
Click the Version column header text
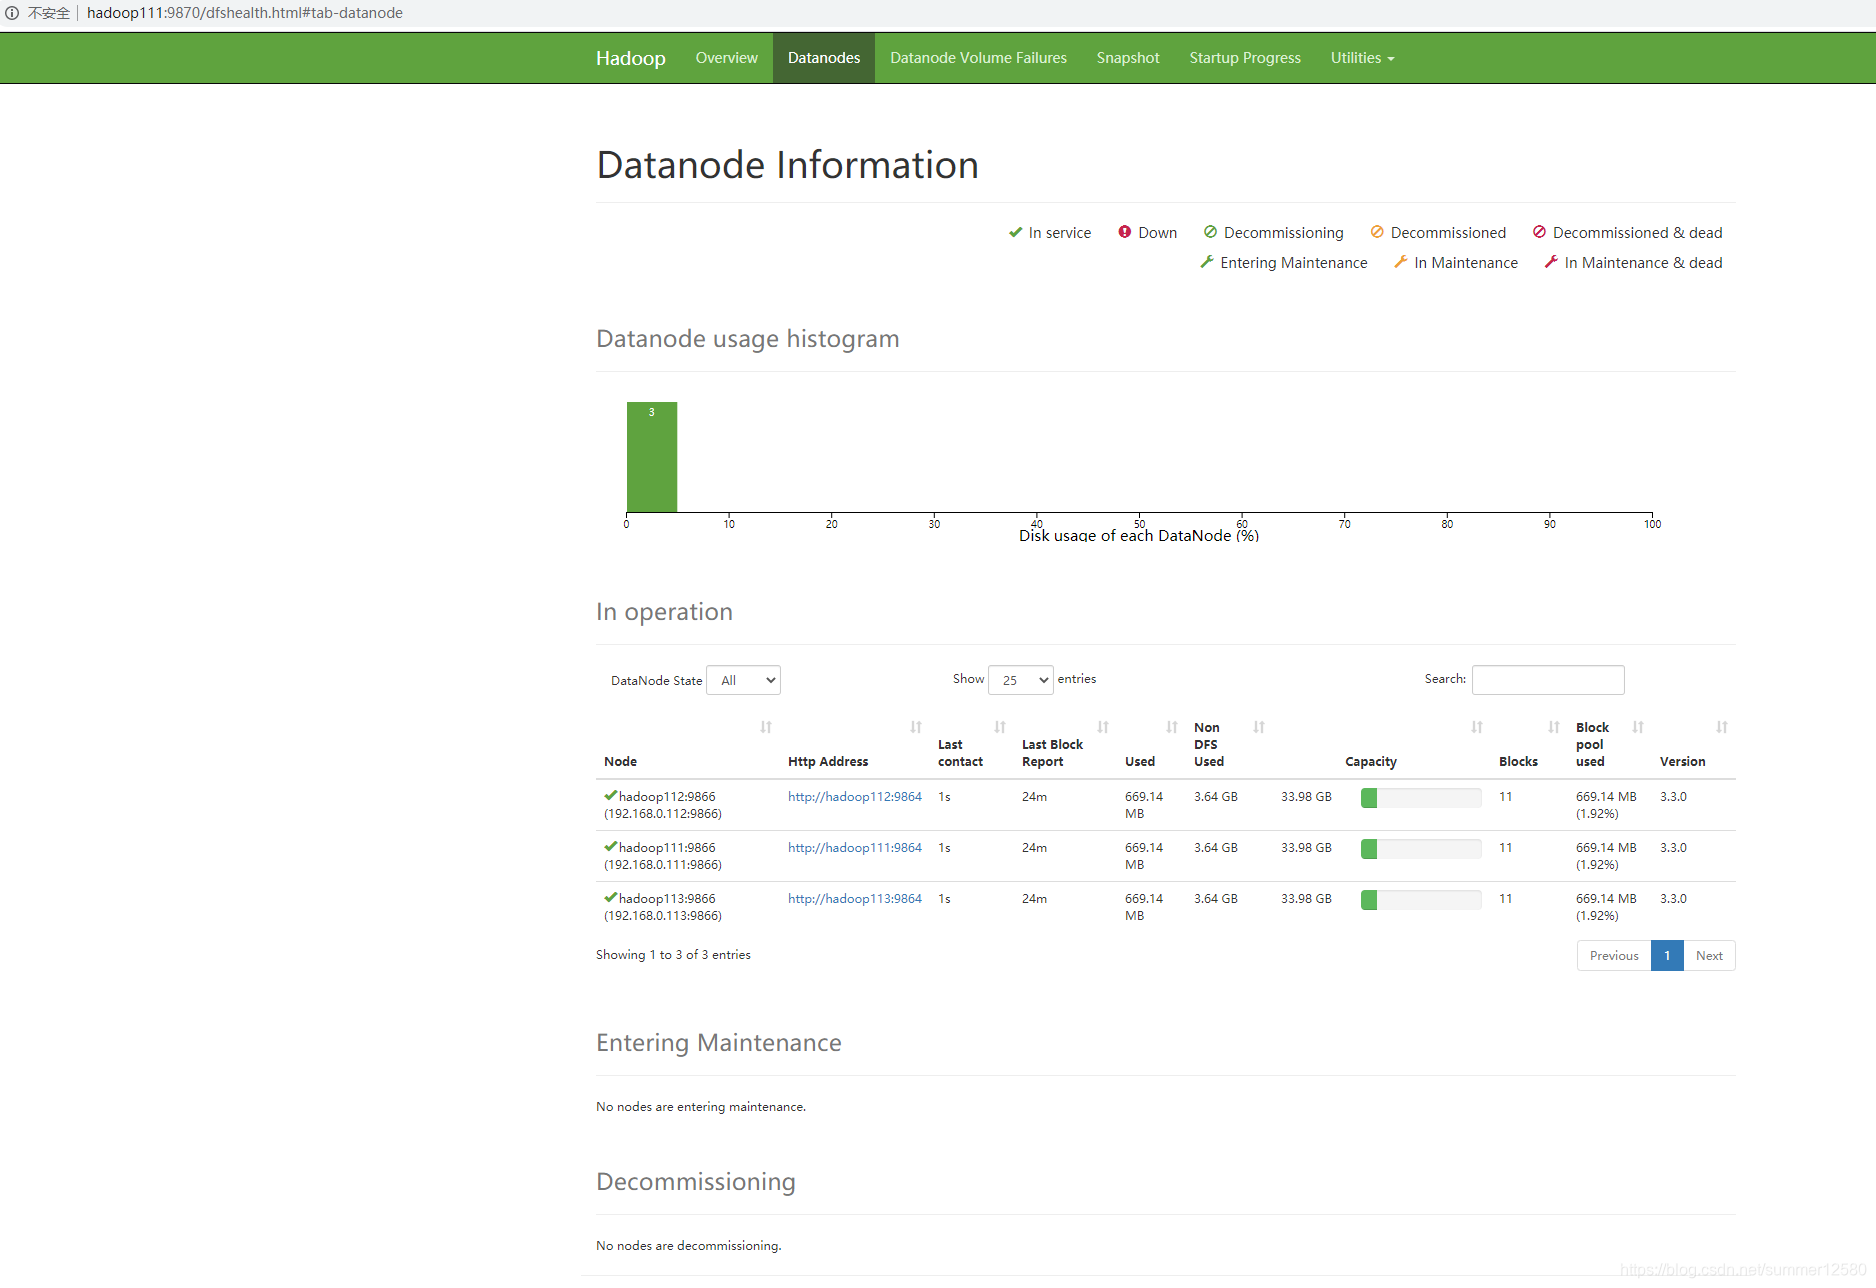(1682, 762)
